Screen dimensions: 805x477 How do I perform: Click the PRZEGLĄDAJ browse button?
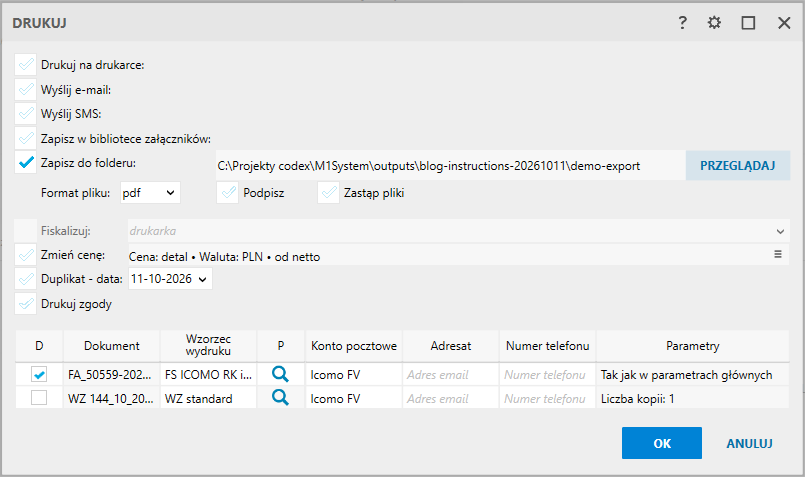[x=738, y=165]
